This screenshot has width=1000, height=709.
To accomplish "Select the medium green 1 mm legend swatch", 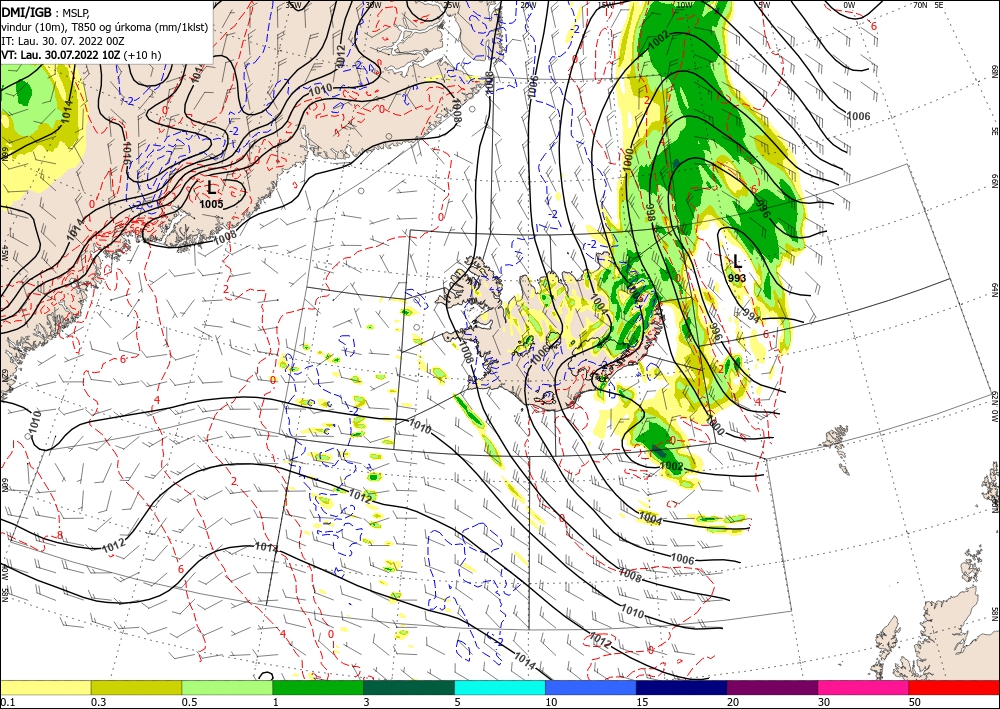I will click(x=318, y=687).
